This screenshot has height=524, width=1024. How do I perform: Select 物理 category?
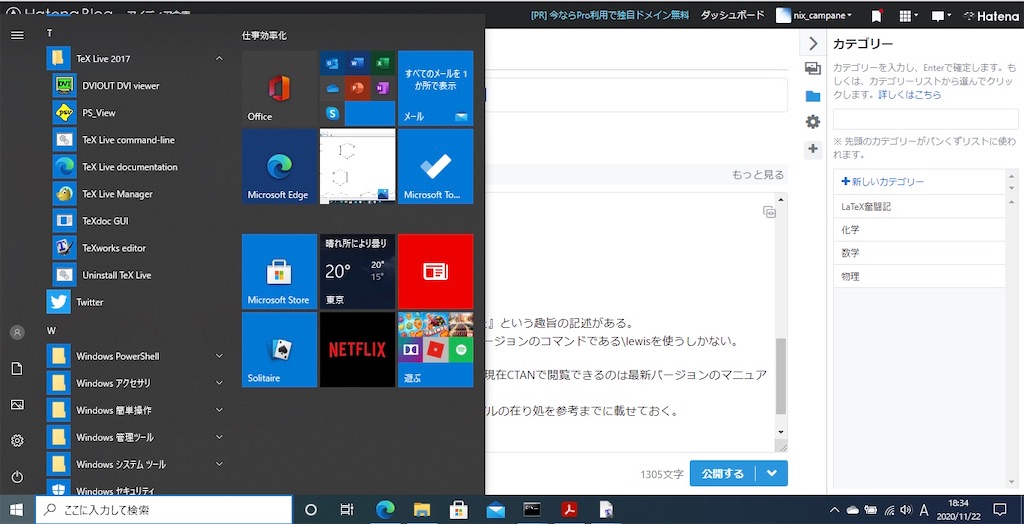(919, 276)
